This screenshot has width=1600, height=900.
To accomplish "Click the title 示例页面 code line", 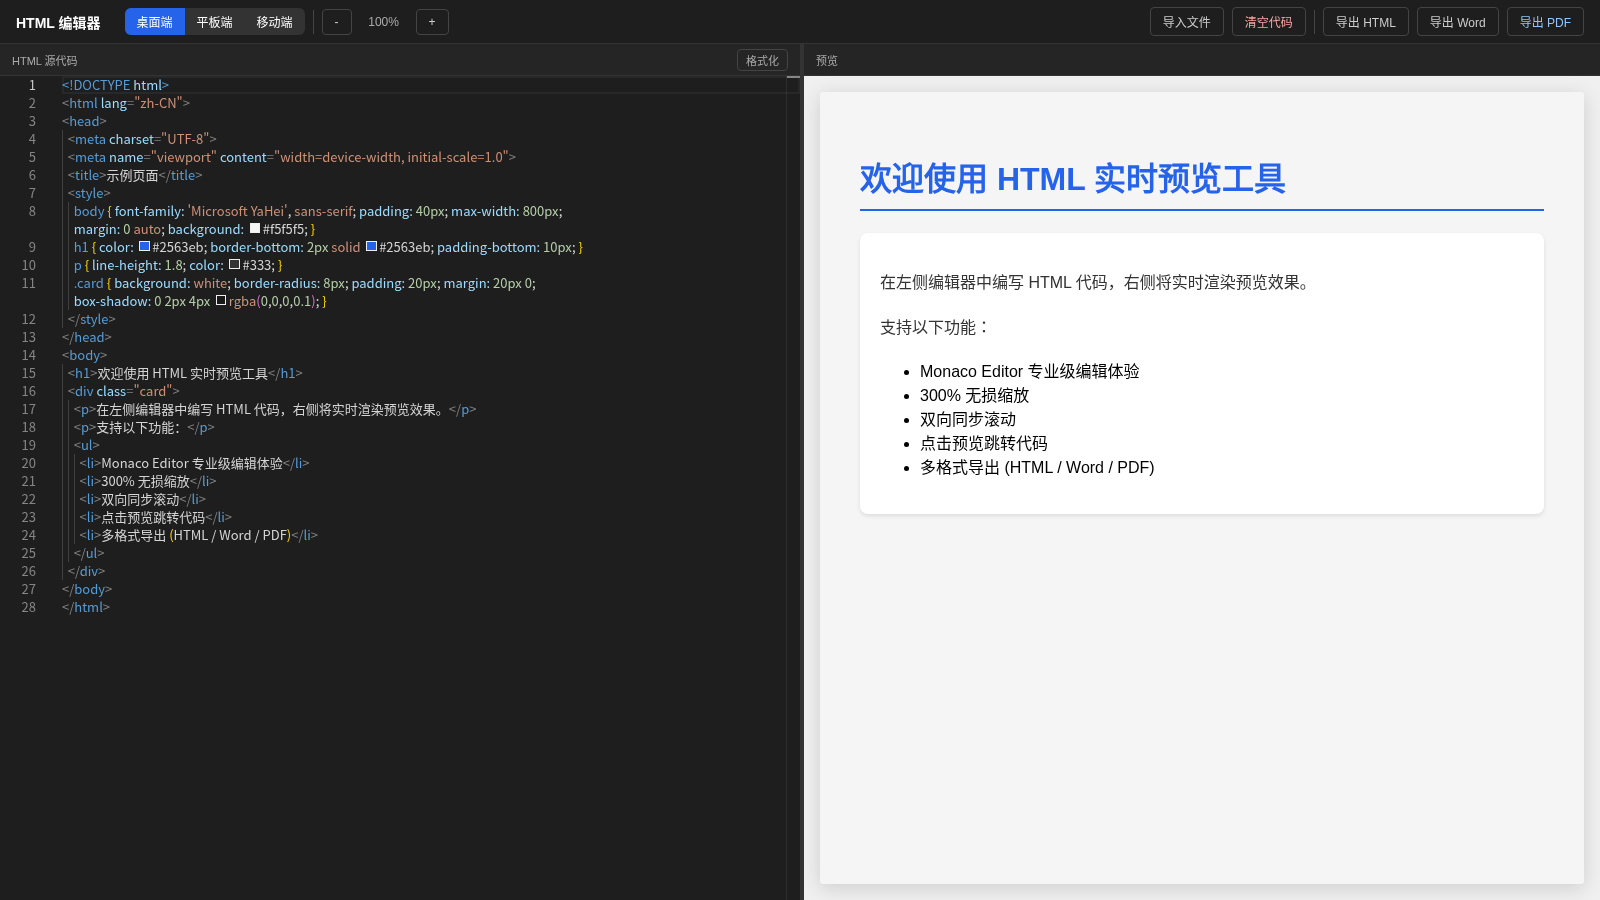I will 135,175.
